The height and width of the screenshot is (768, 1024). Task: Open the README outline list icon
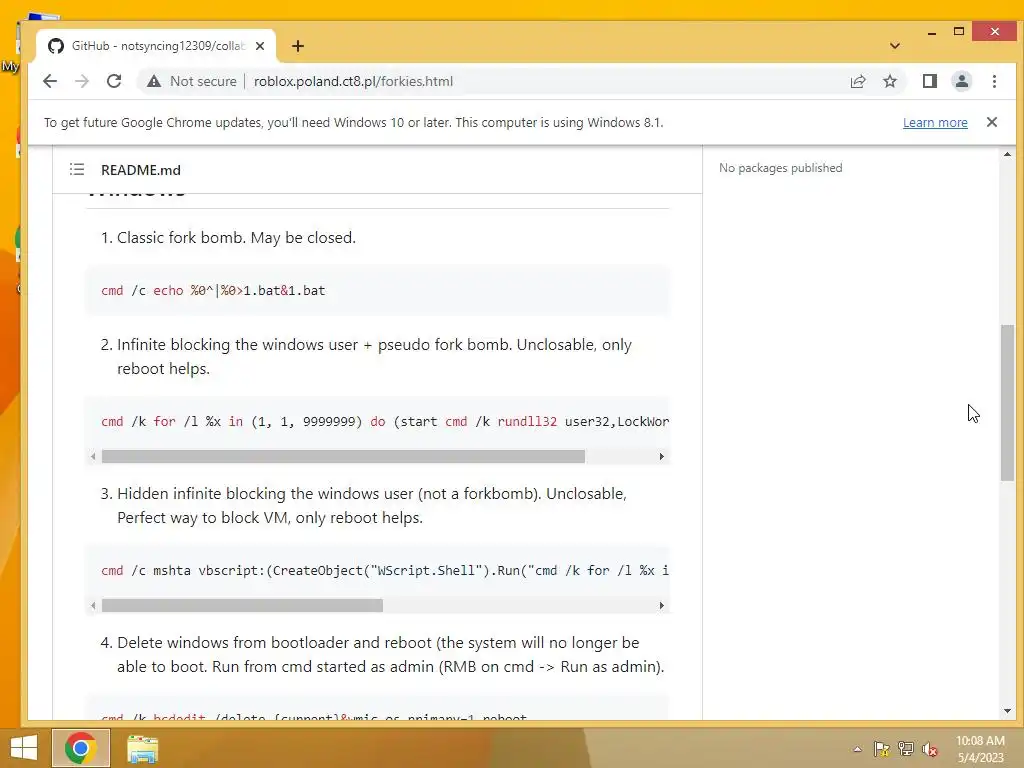(77, 170)
